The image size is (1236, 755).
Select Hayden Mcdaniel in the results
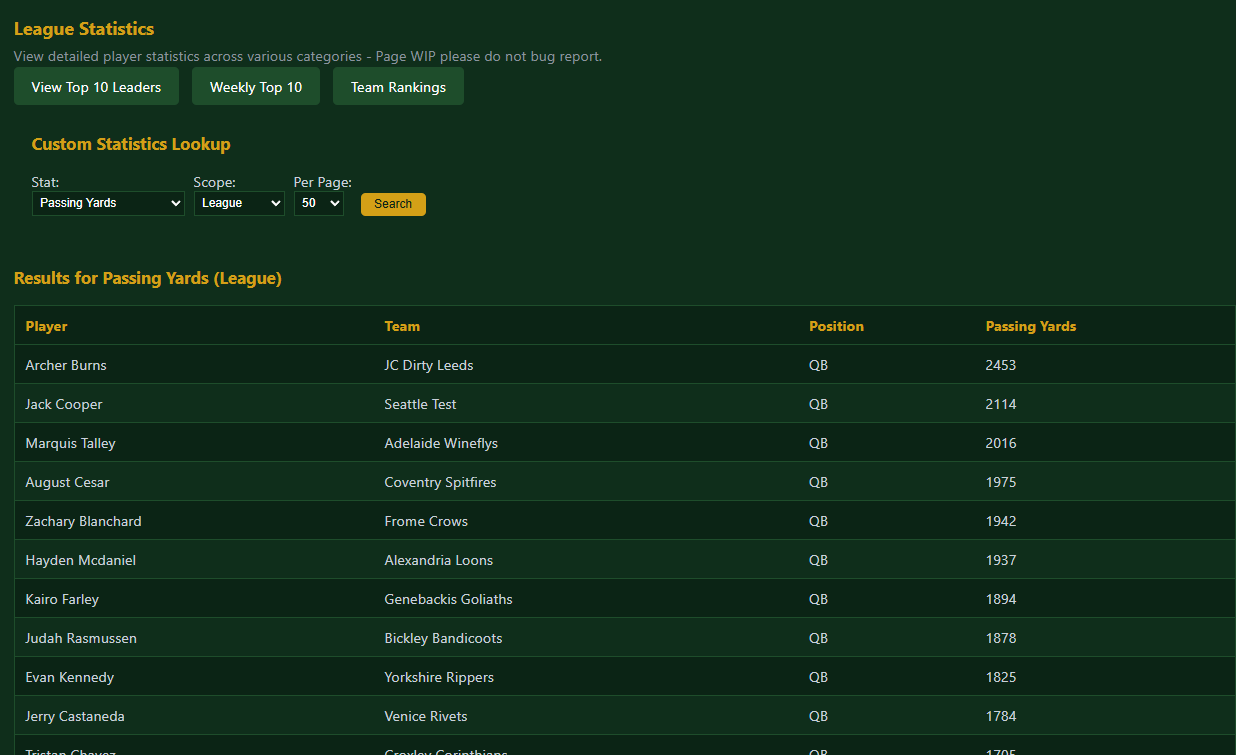[80, 560]
